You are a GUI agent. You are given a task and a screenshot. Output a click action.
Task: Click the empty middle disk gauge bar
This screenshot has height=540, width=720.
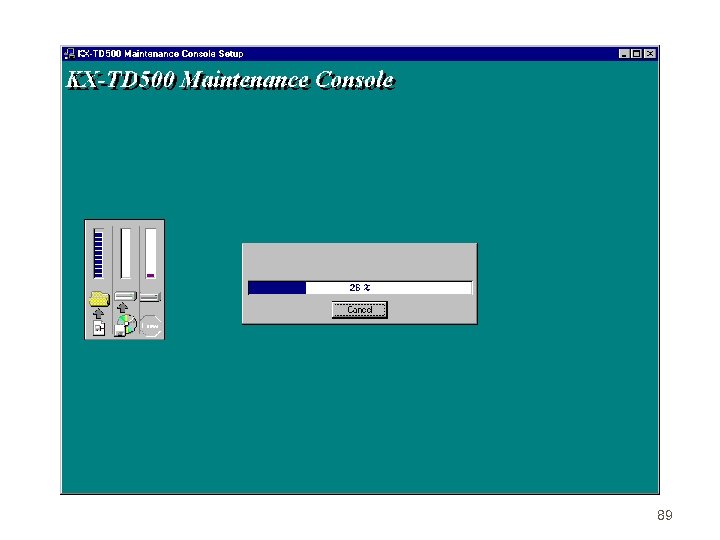pos(125,253)
